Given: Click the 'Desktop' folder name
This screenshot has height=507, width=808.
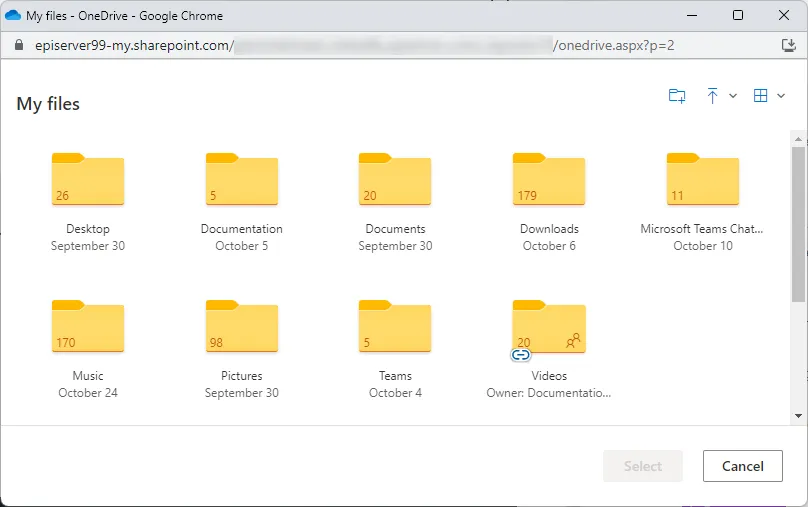Looking at the screenshot, I should pos(88,229).
